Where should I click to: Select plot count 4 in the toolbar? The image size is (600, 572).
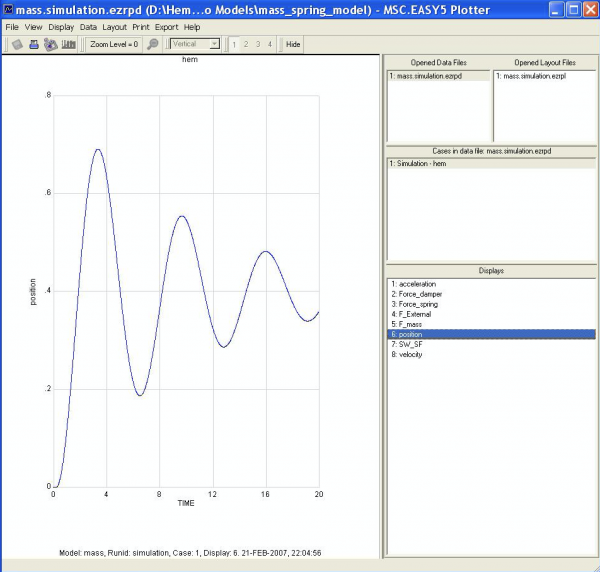tap(270, 44)
